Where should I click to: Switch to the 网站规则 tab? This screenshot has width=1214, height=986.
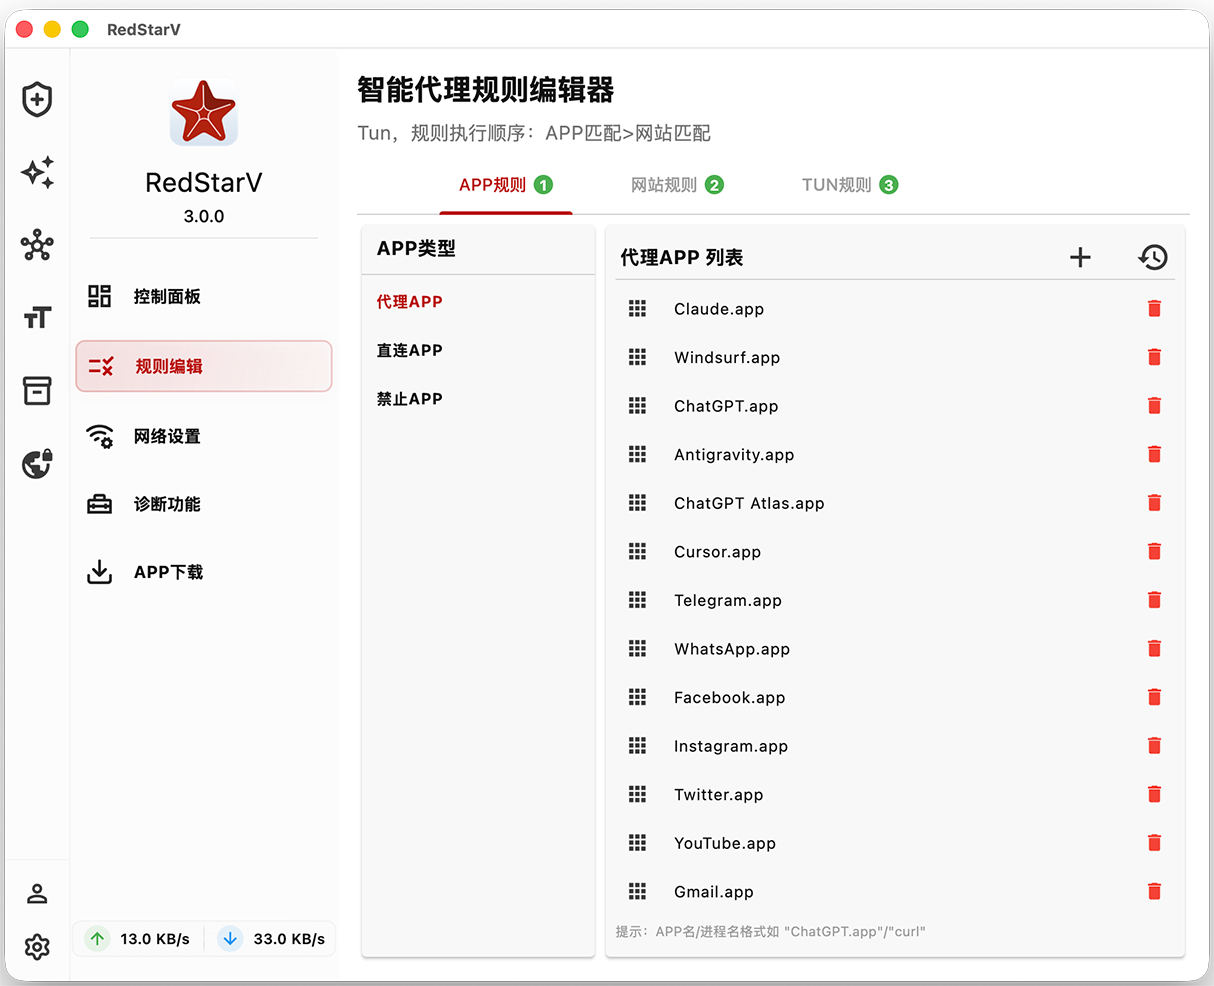[677, 184]
